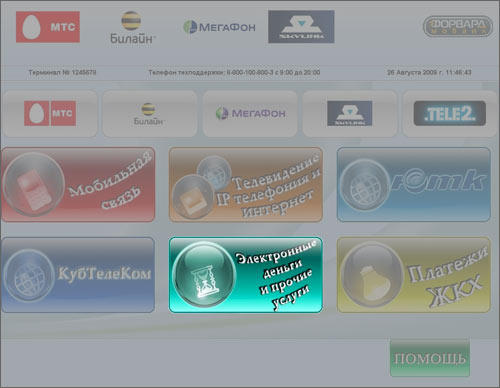Select the MTS operator button in the row
The height and width of the screenshot is (388, 500).
tap(50, 114)
